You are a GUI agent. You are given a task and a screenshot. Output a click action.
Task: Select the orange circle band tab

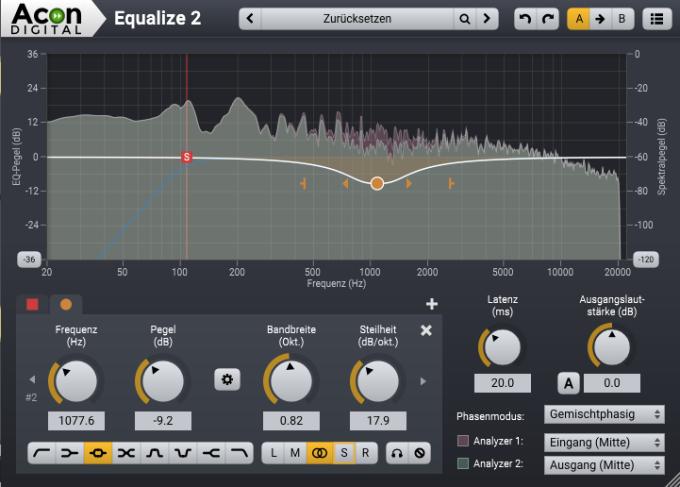tap(66, 304)
